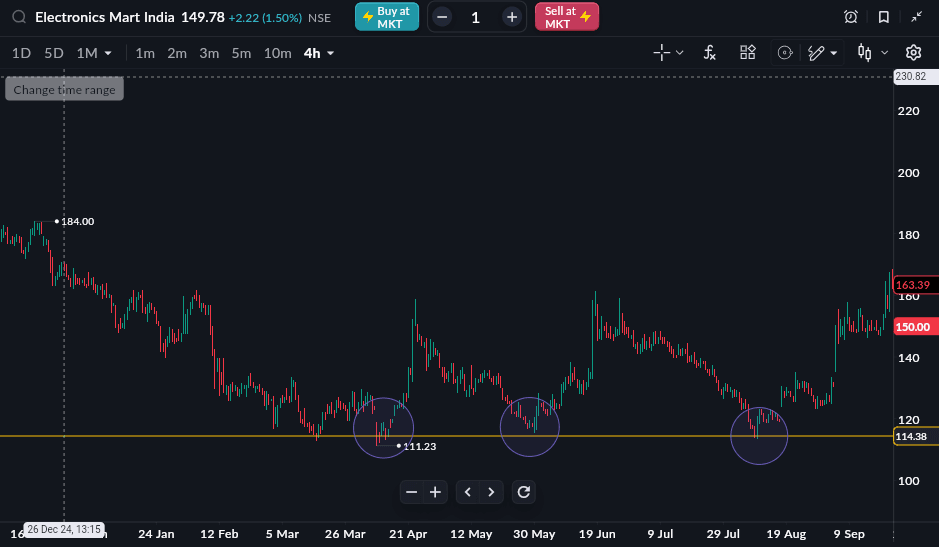
Task: Select the crosshair cursor tool
Action: (662, 53)
